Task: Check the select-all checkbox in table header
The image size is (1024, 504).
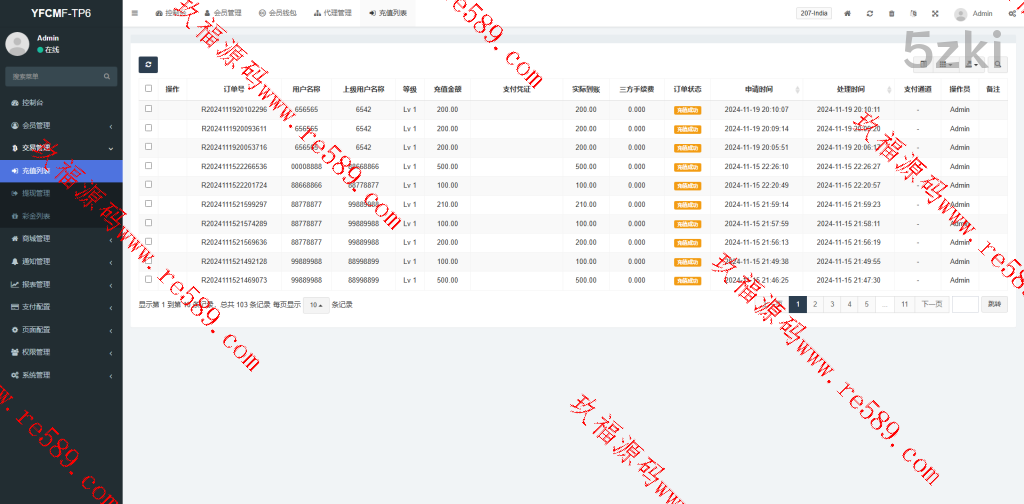Action: 149,89
